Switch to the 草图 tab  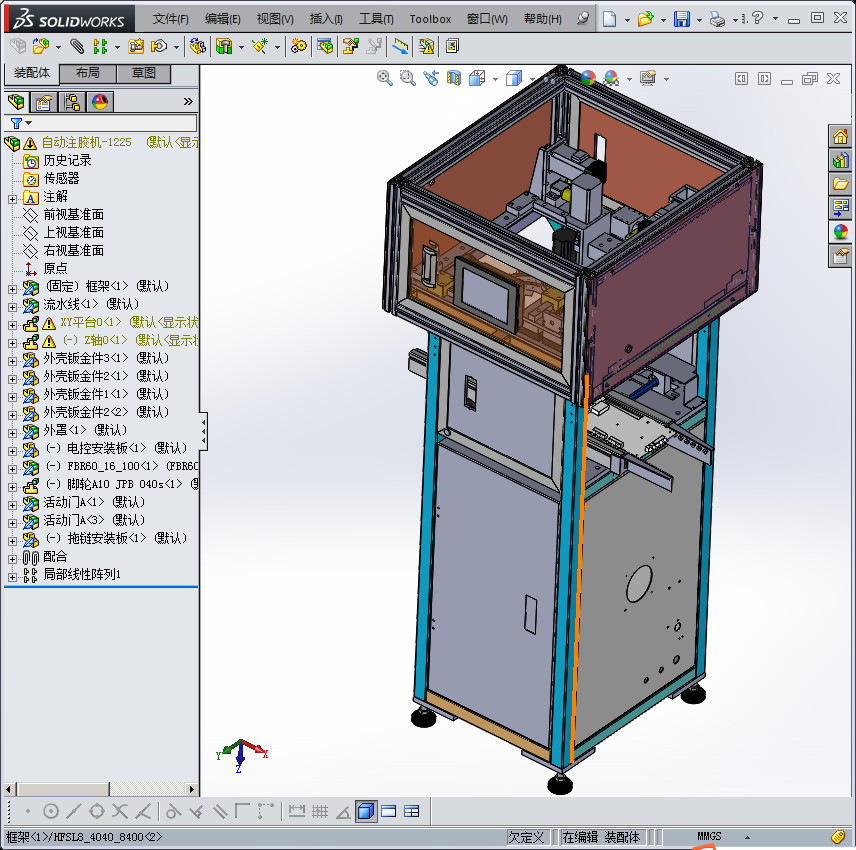pyautogui.click(x=144, y=73)
